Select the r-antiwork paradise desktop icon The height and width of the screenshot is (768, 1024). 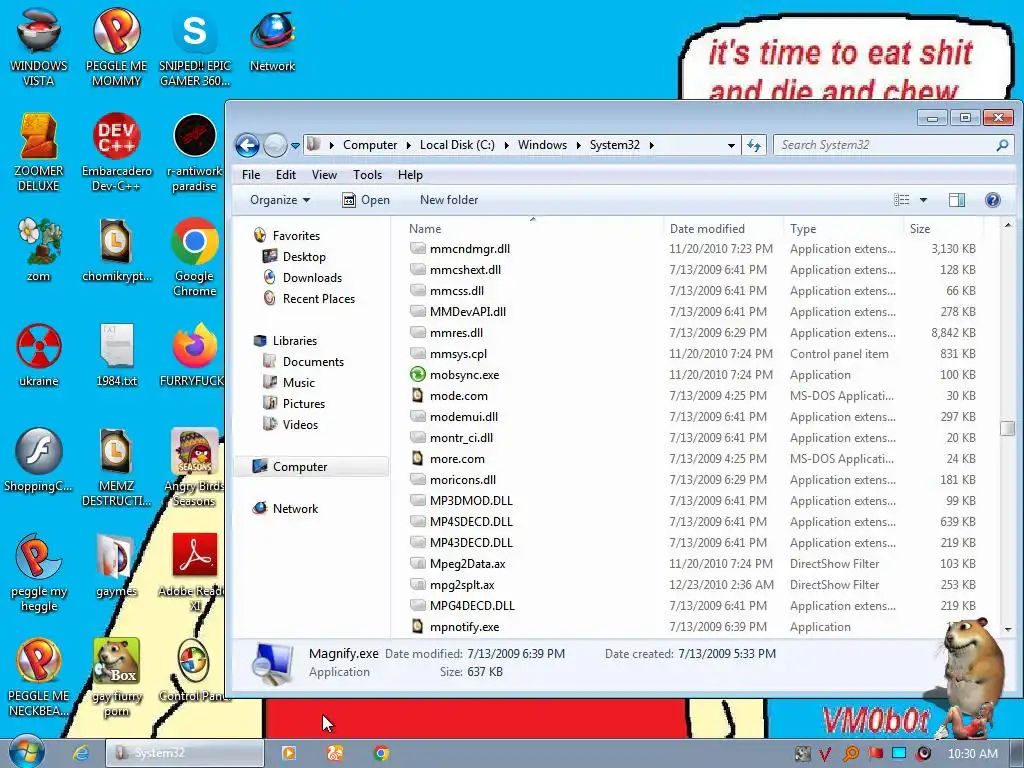tap(195, 152)
